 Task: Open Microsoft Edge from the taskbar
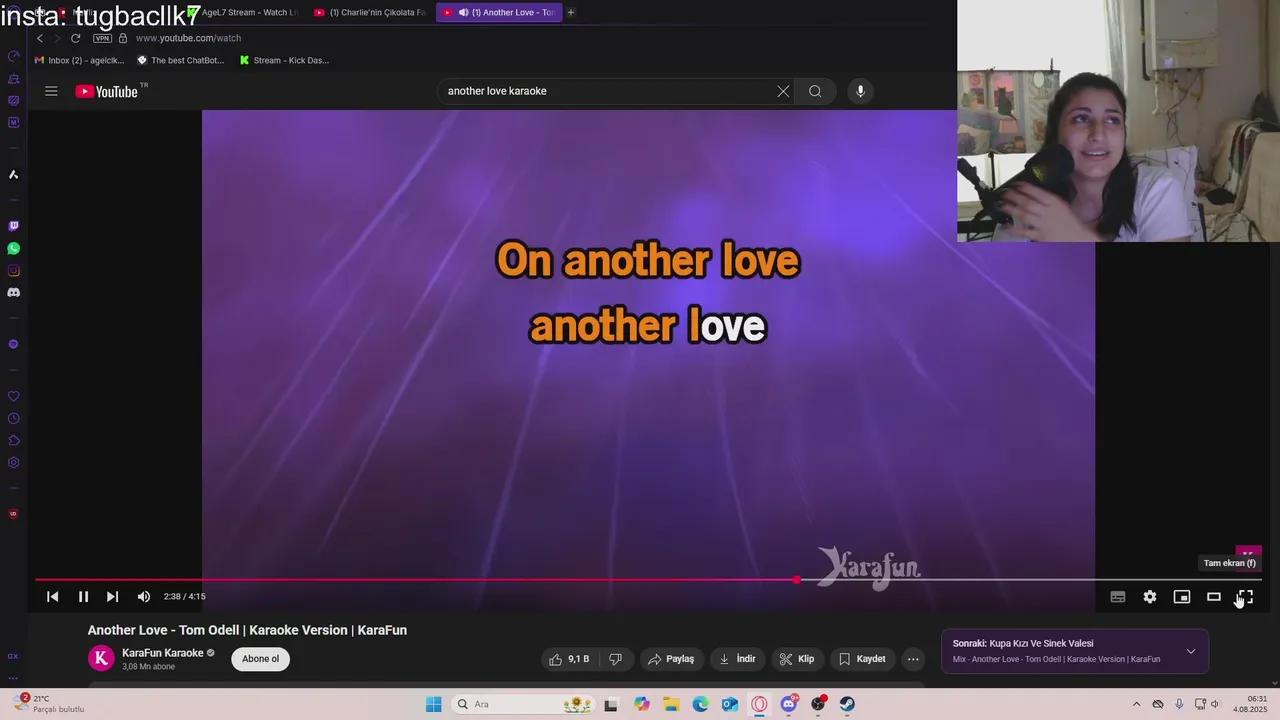click(x=701, y=704)
